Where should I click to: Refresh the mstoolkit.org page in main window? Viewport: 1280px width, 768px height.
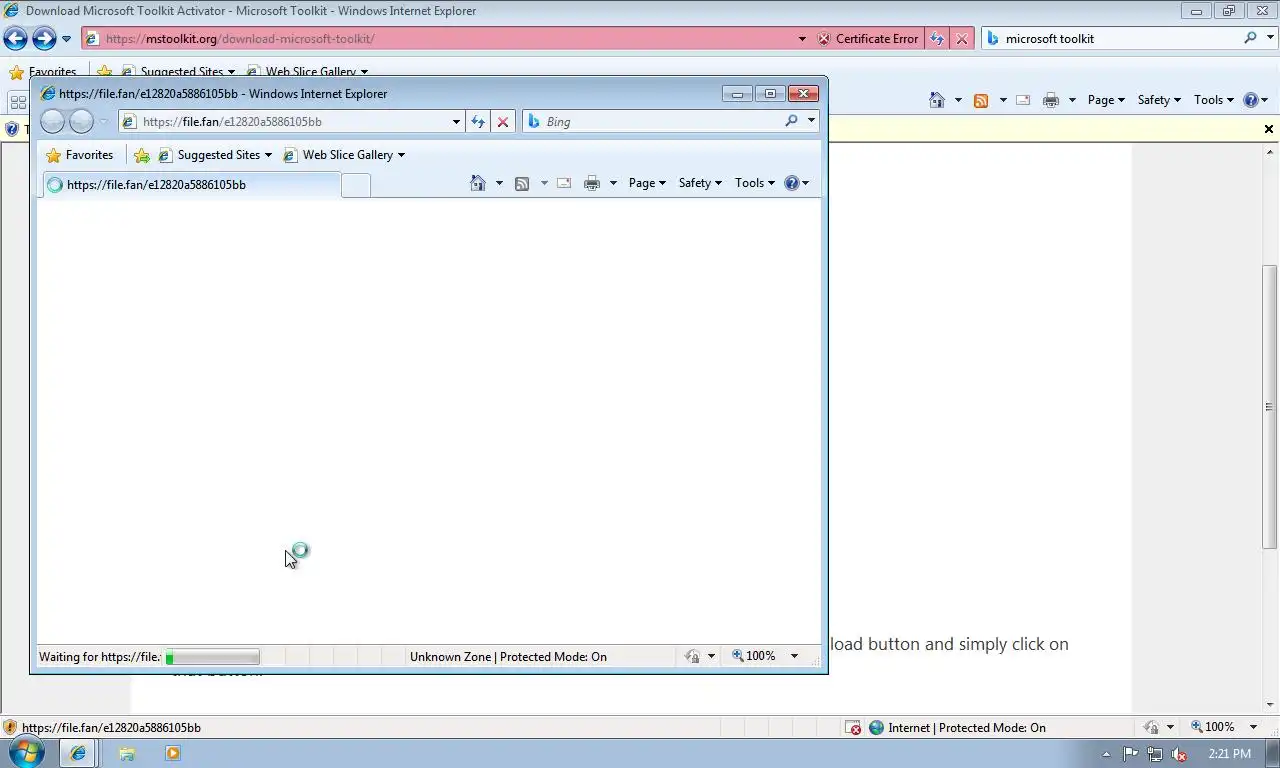(937, 39)
